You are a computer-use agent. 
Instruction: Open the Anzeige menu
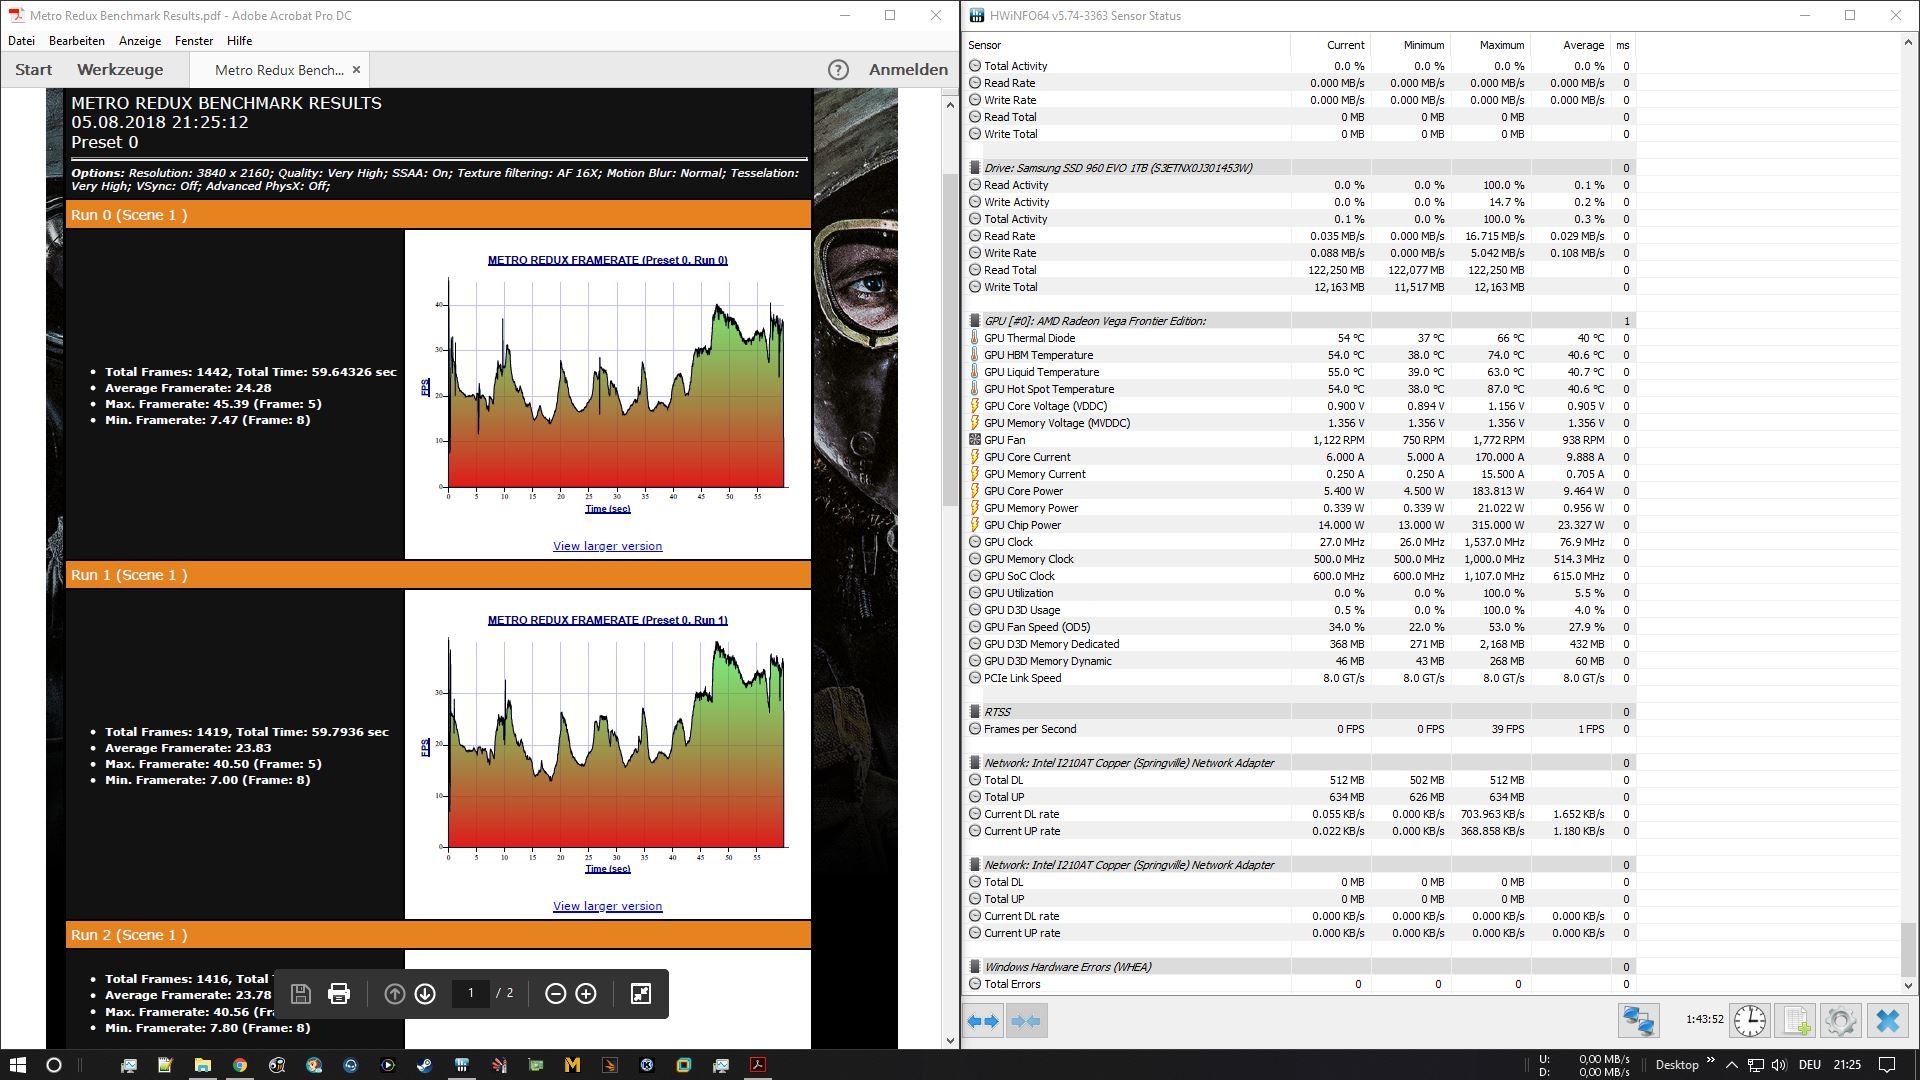(x=139, y=41)
